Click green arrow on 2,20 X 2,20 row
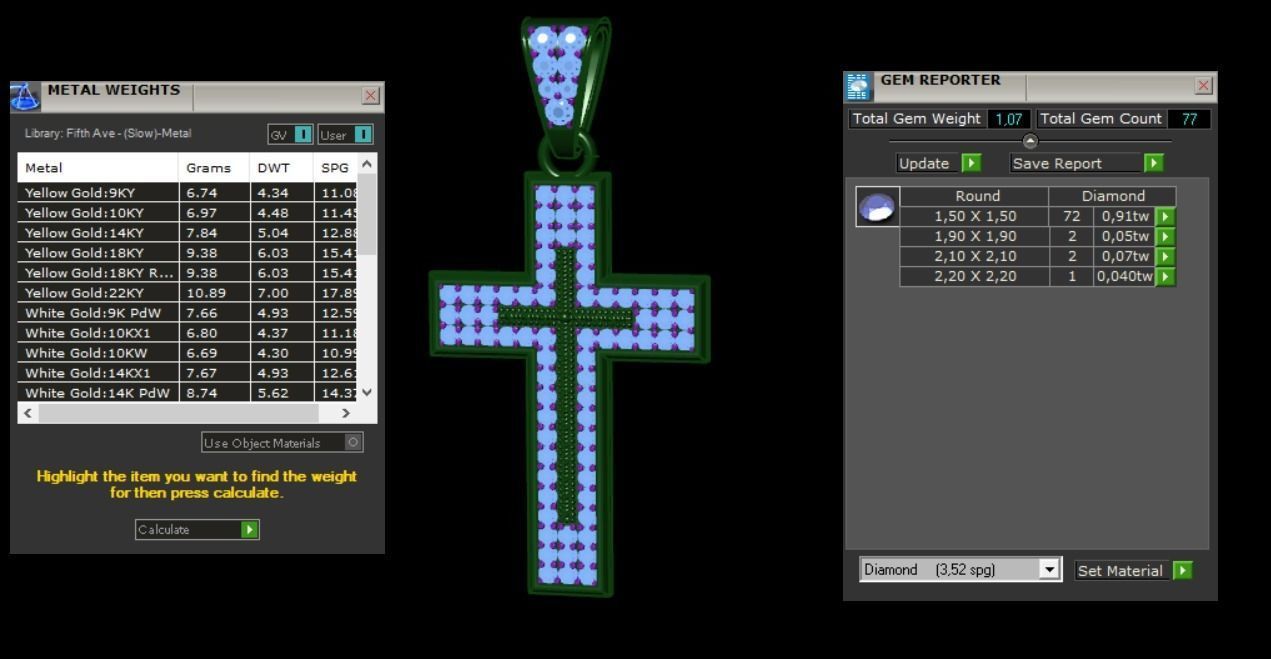 point(1165,276)
